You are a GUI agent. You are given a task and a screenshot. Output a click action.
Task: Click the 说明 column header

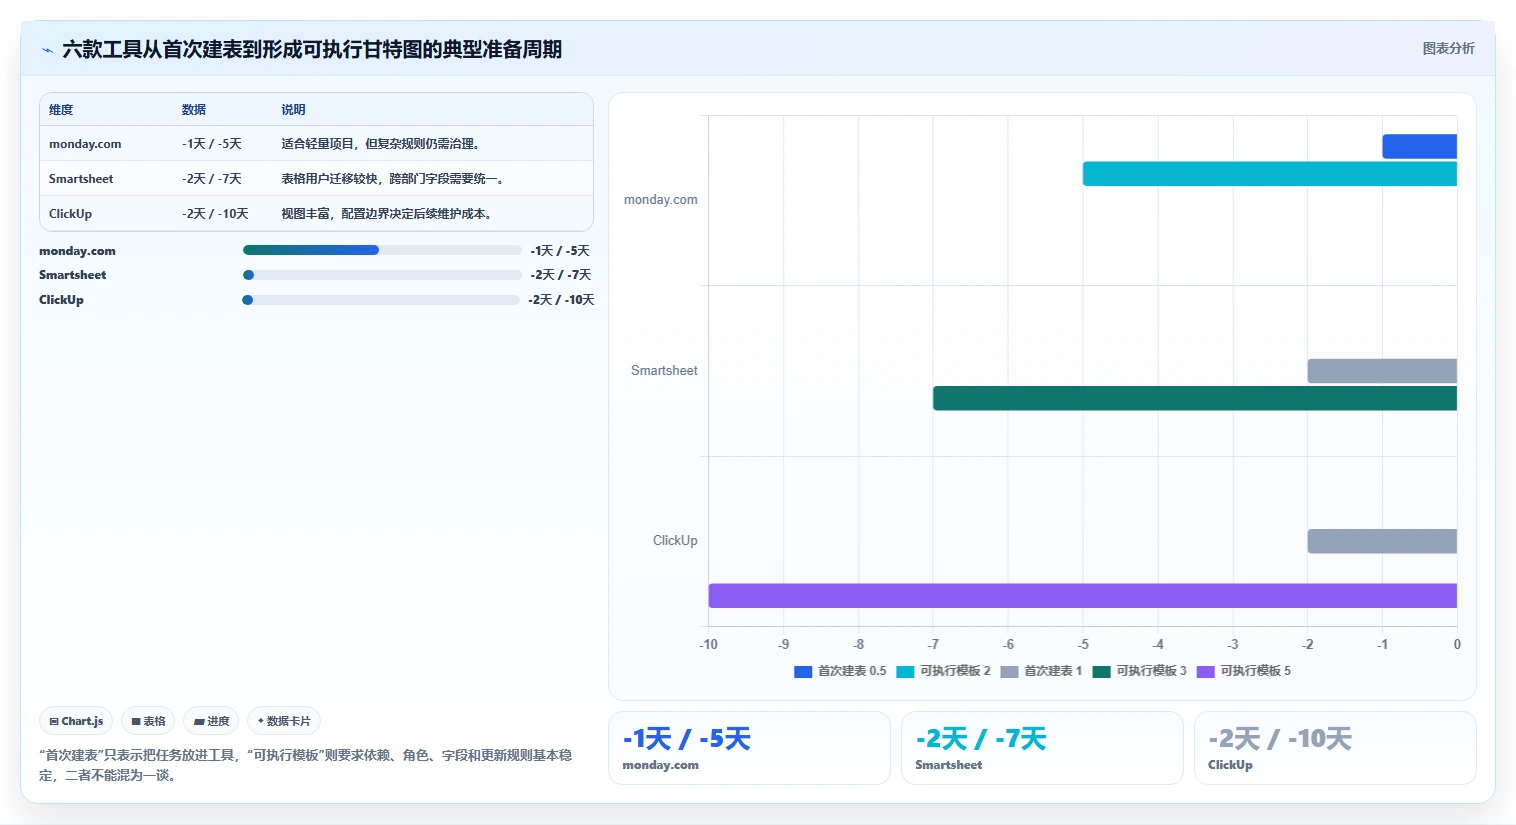pyautogui.click(x=293, y=110)
